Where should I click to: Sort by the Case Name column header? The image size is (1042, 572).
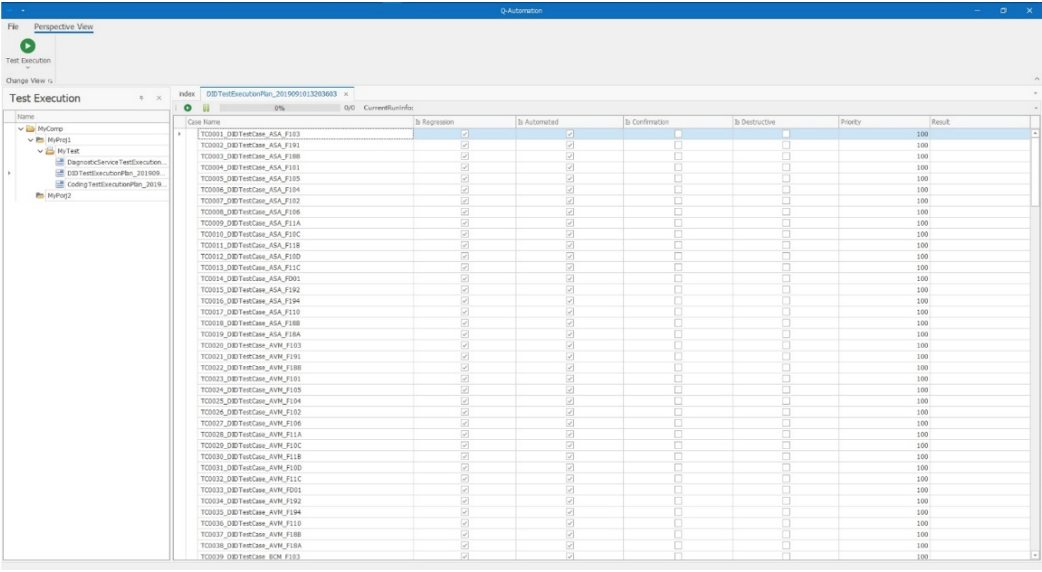pos(299,122)
